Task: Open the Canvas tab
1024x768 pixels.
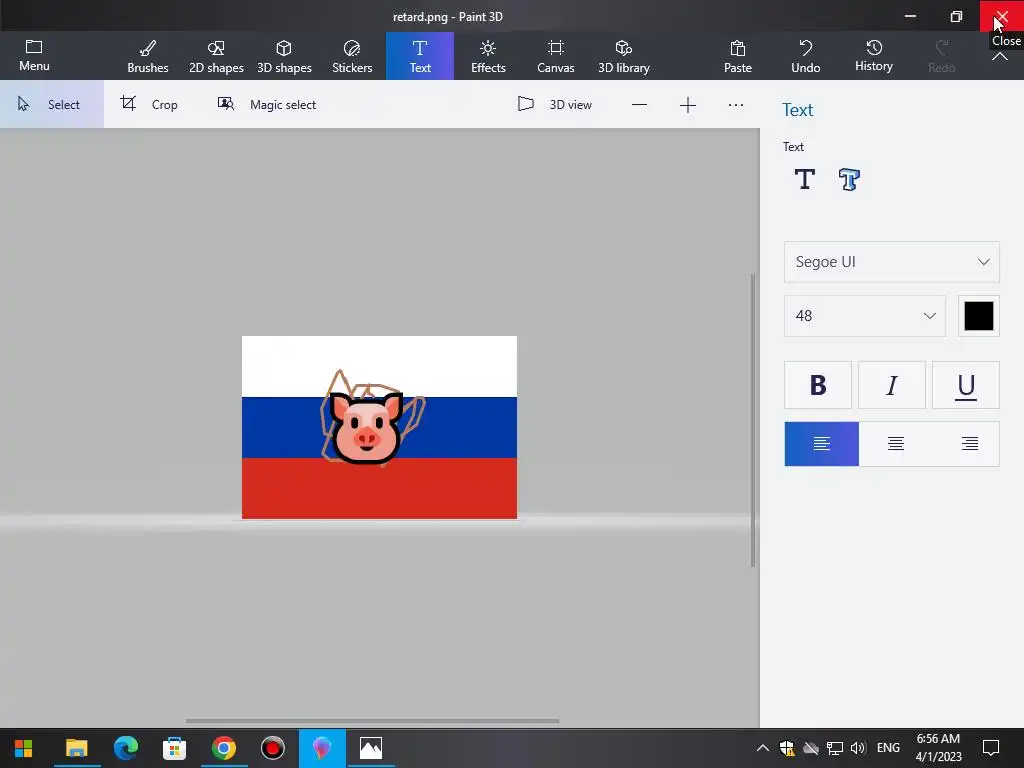Action: tap(556, 56)
